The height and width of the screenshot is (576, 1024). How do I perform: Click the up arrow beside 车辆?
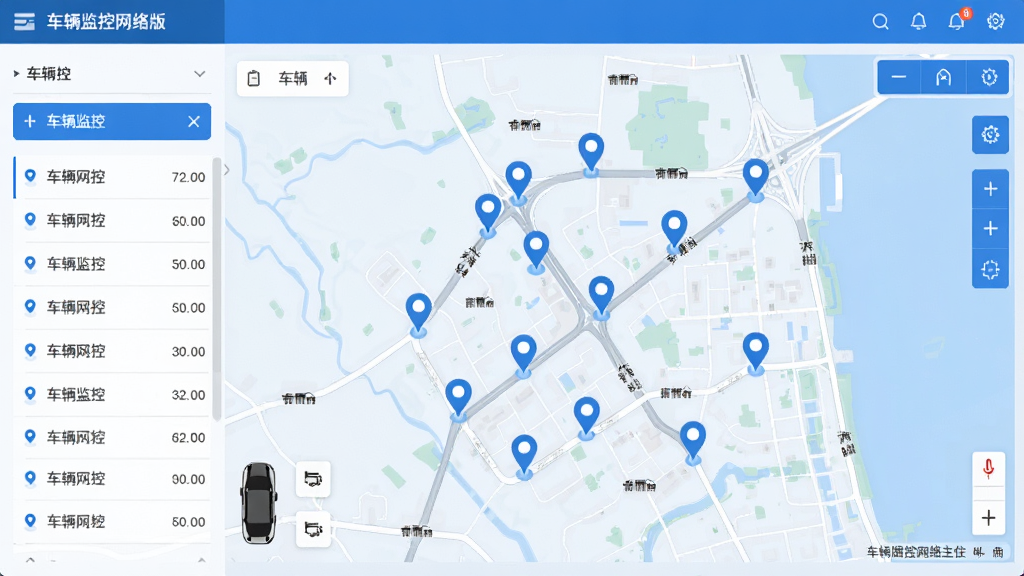click(x=330, y=79)
